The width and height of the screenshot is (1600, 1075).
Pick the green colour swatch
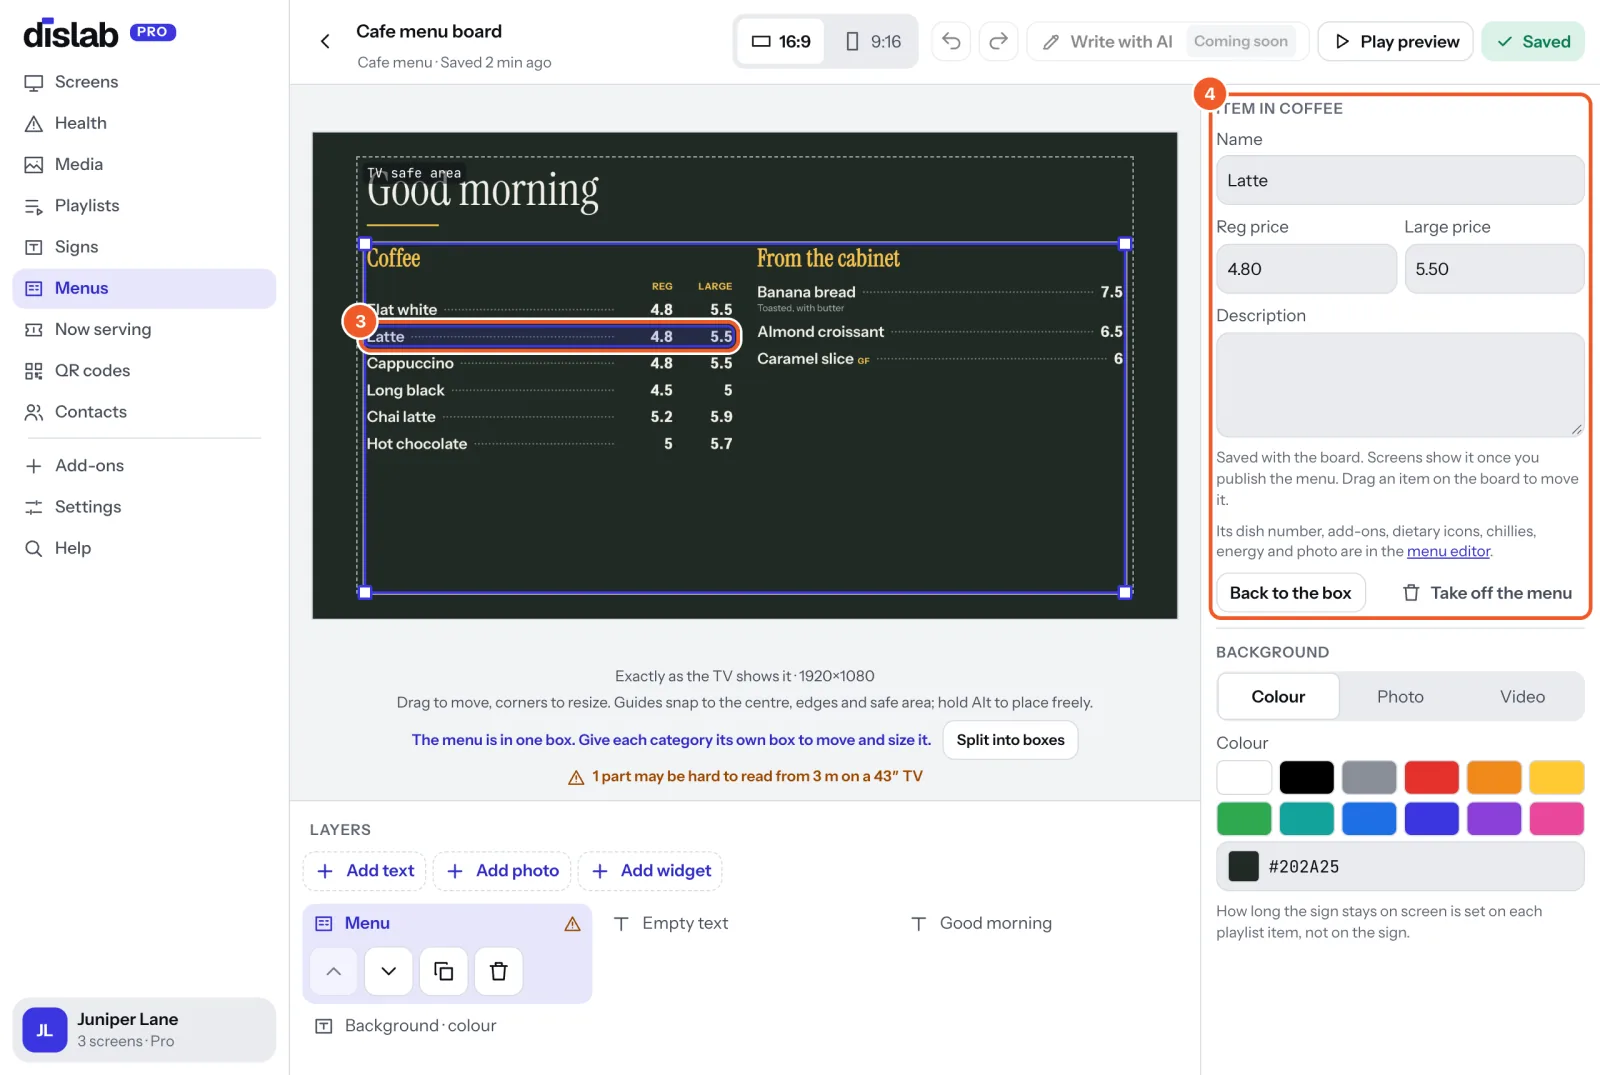[x=1244, y=818]
